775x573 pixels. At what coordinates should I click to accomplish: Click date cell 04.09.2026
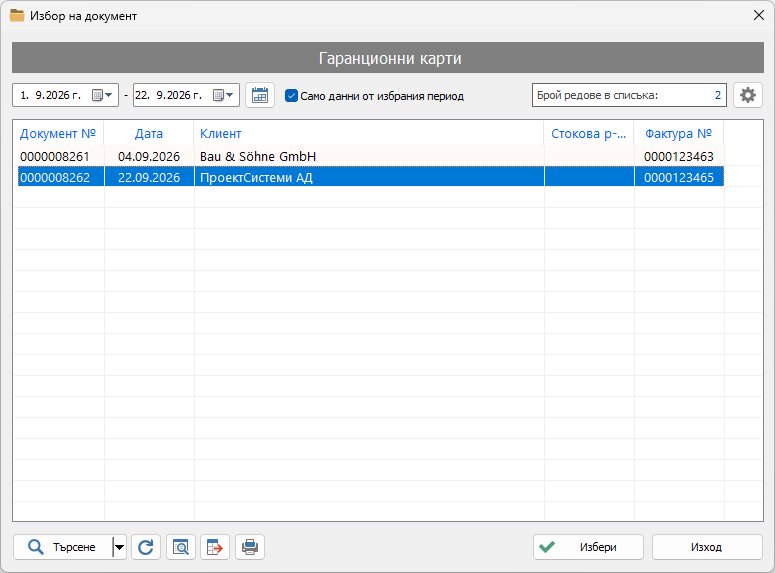[x=149, y=156]
